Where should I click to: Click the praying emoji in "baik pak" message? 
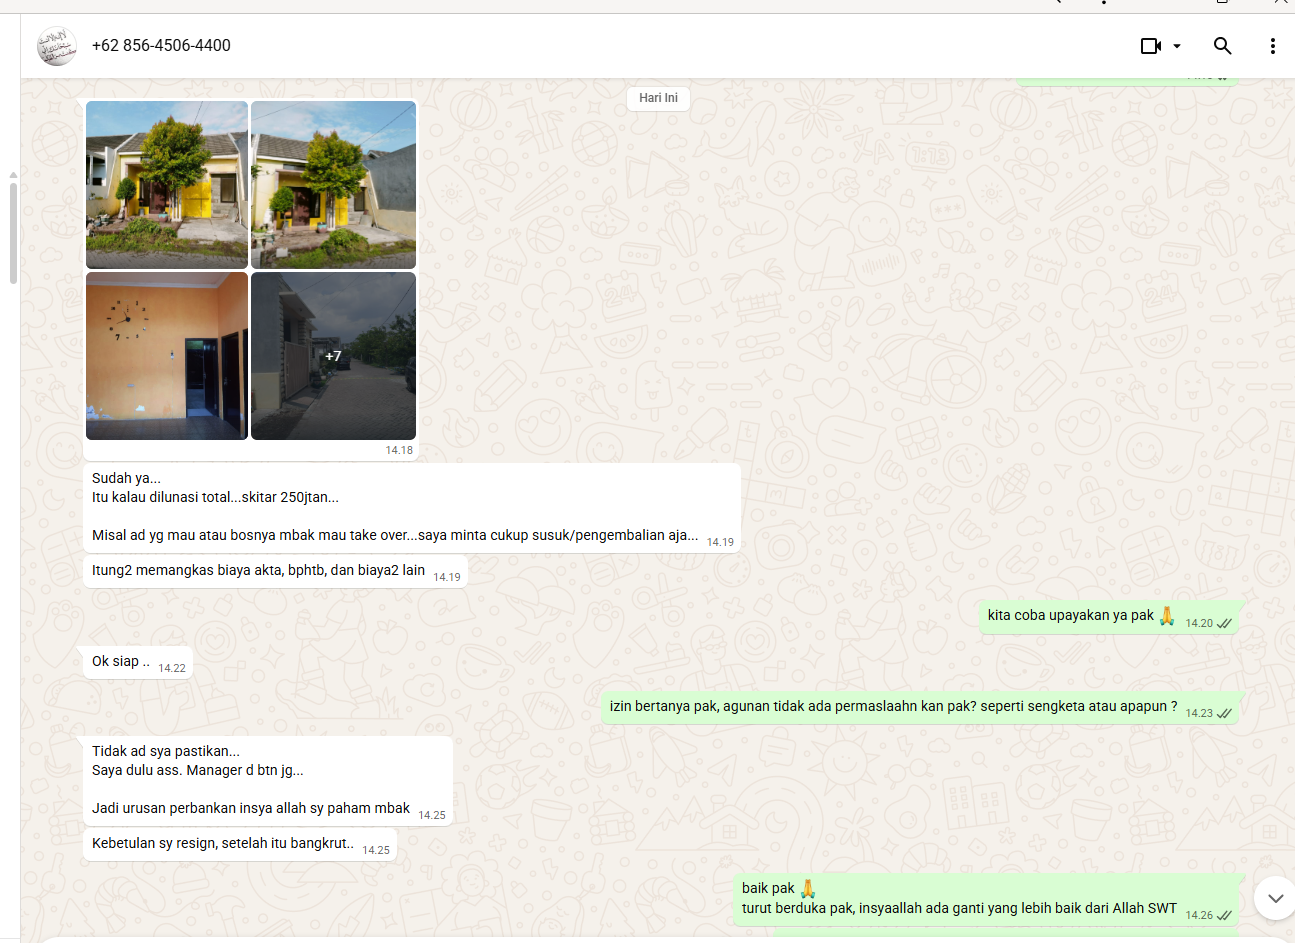(808, 888)
